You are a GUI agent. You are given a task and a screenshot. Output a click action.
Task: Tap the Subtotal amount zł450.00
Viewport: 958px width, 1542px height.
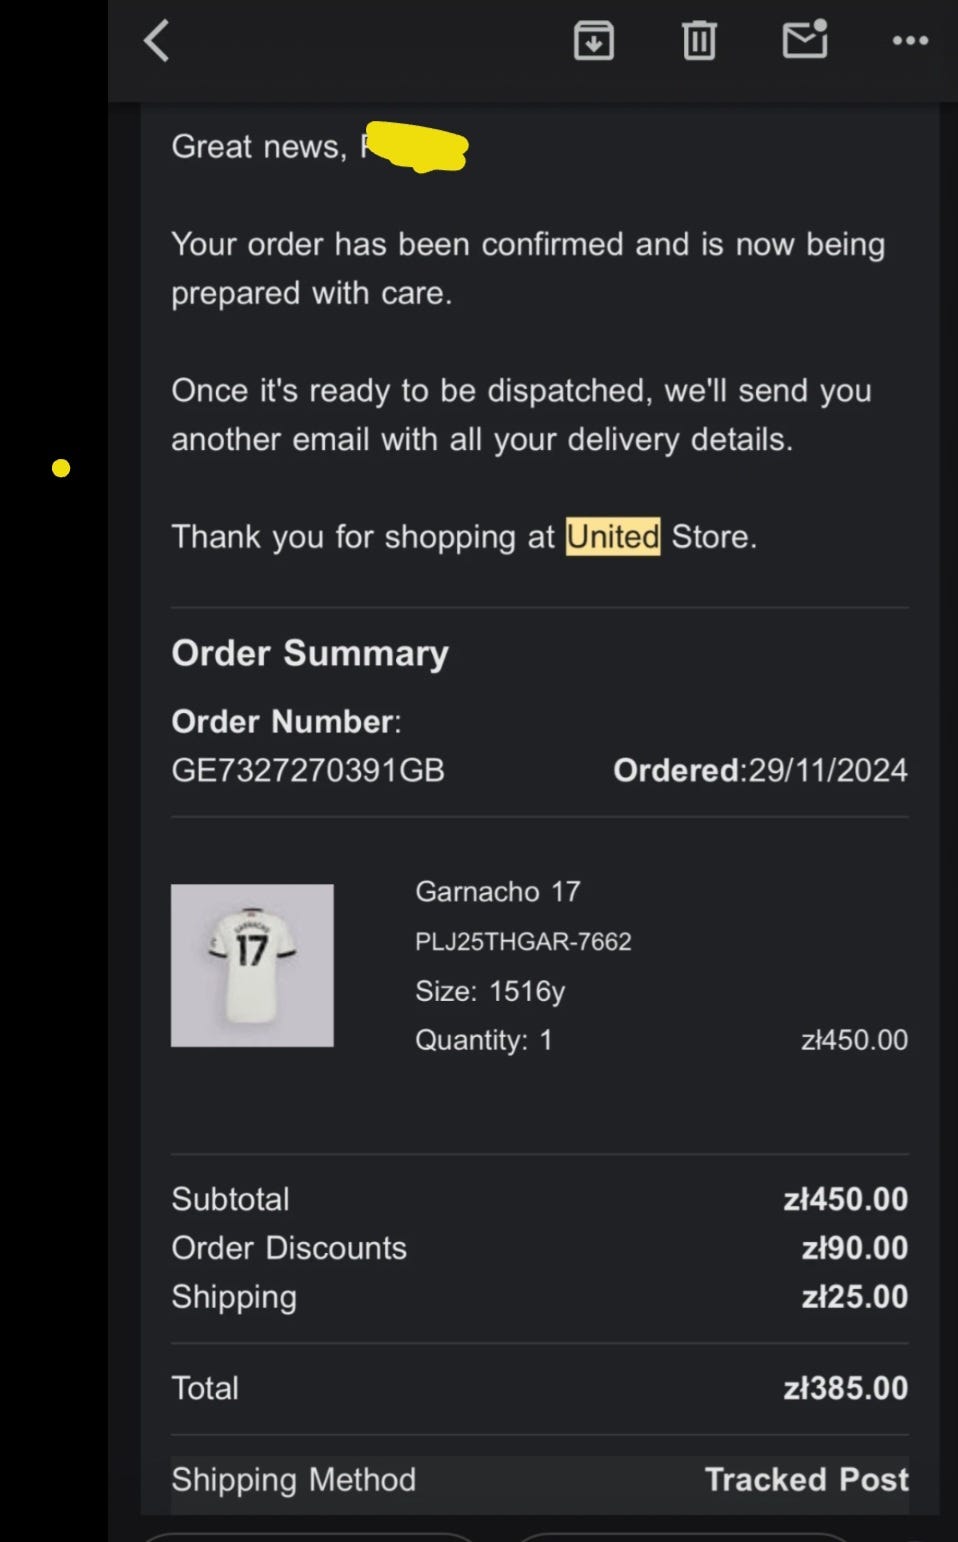pyautogui.click(x=846, y=1199)
